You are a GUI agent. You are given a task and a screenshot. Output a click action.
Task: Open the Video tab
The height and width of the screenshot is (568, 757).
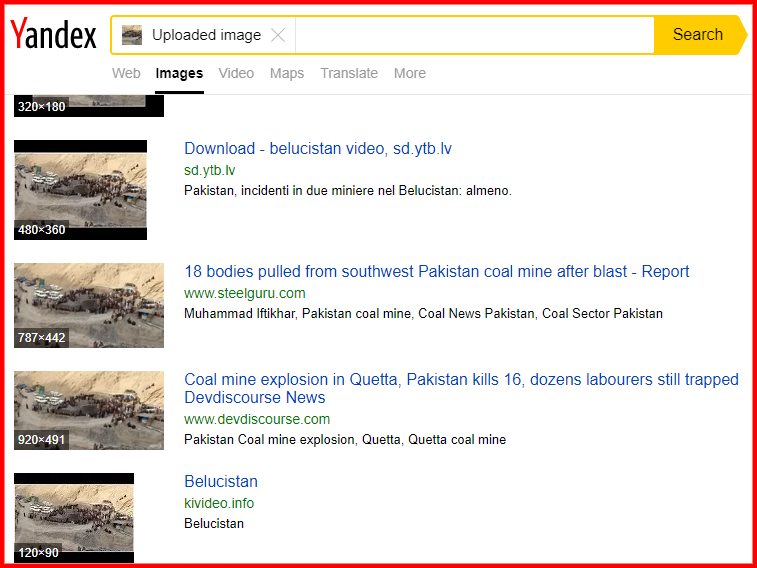coord(236,73)
